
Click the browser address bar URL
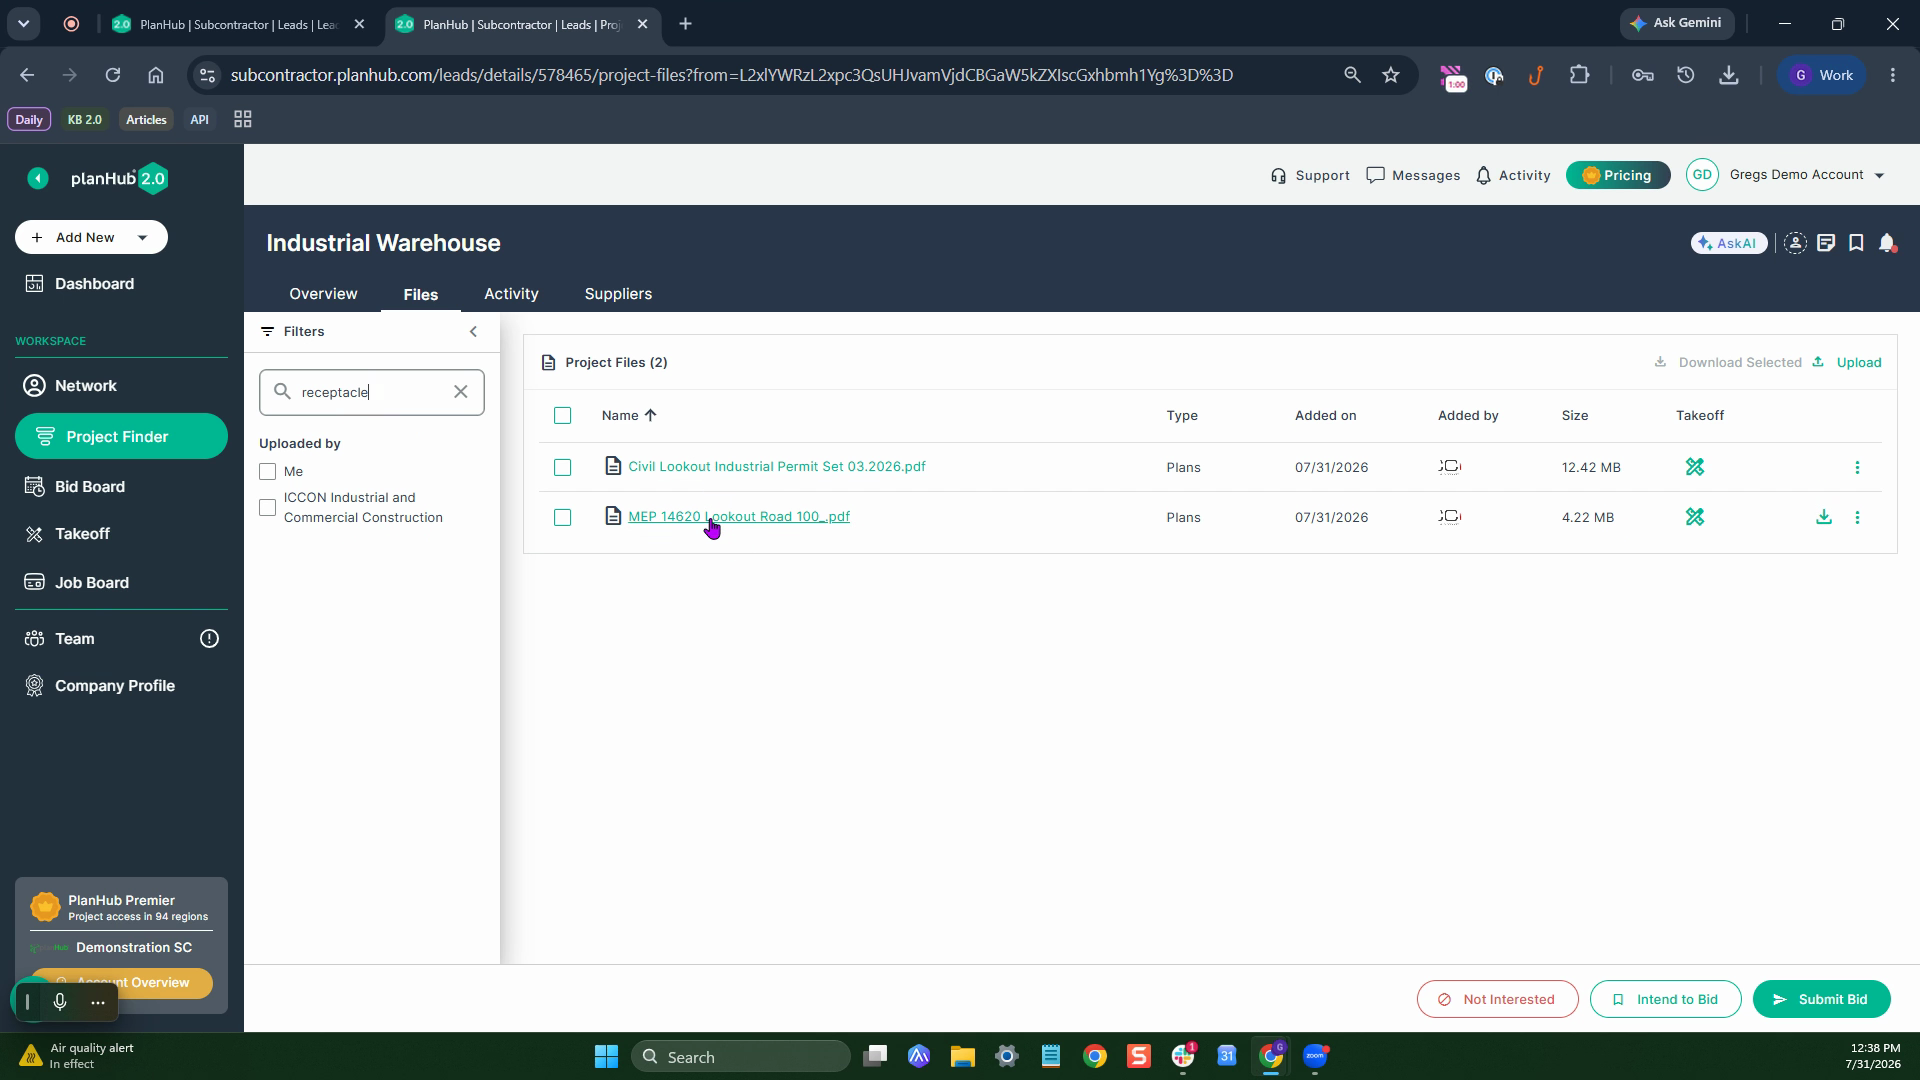click(x=731, y=75)
